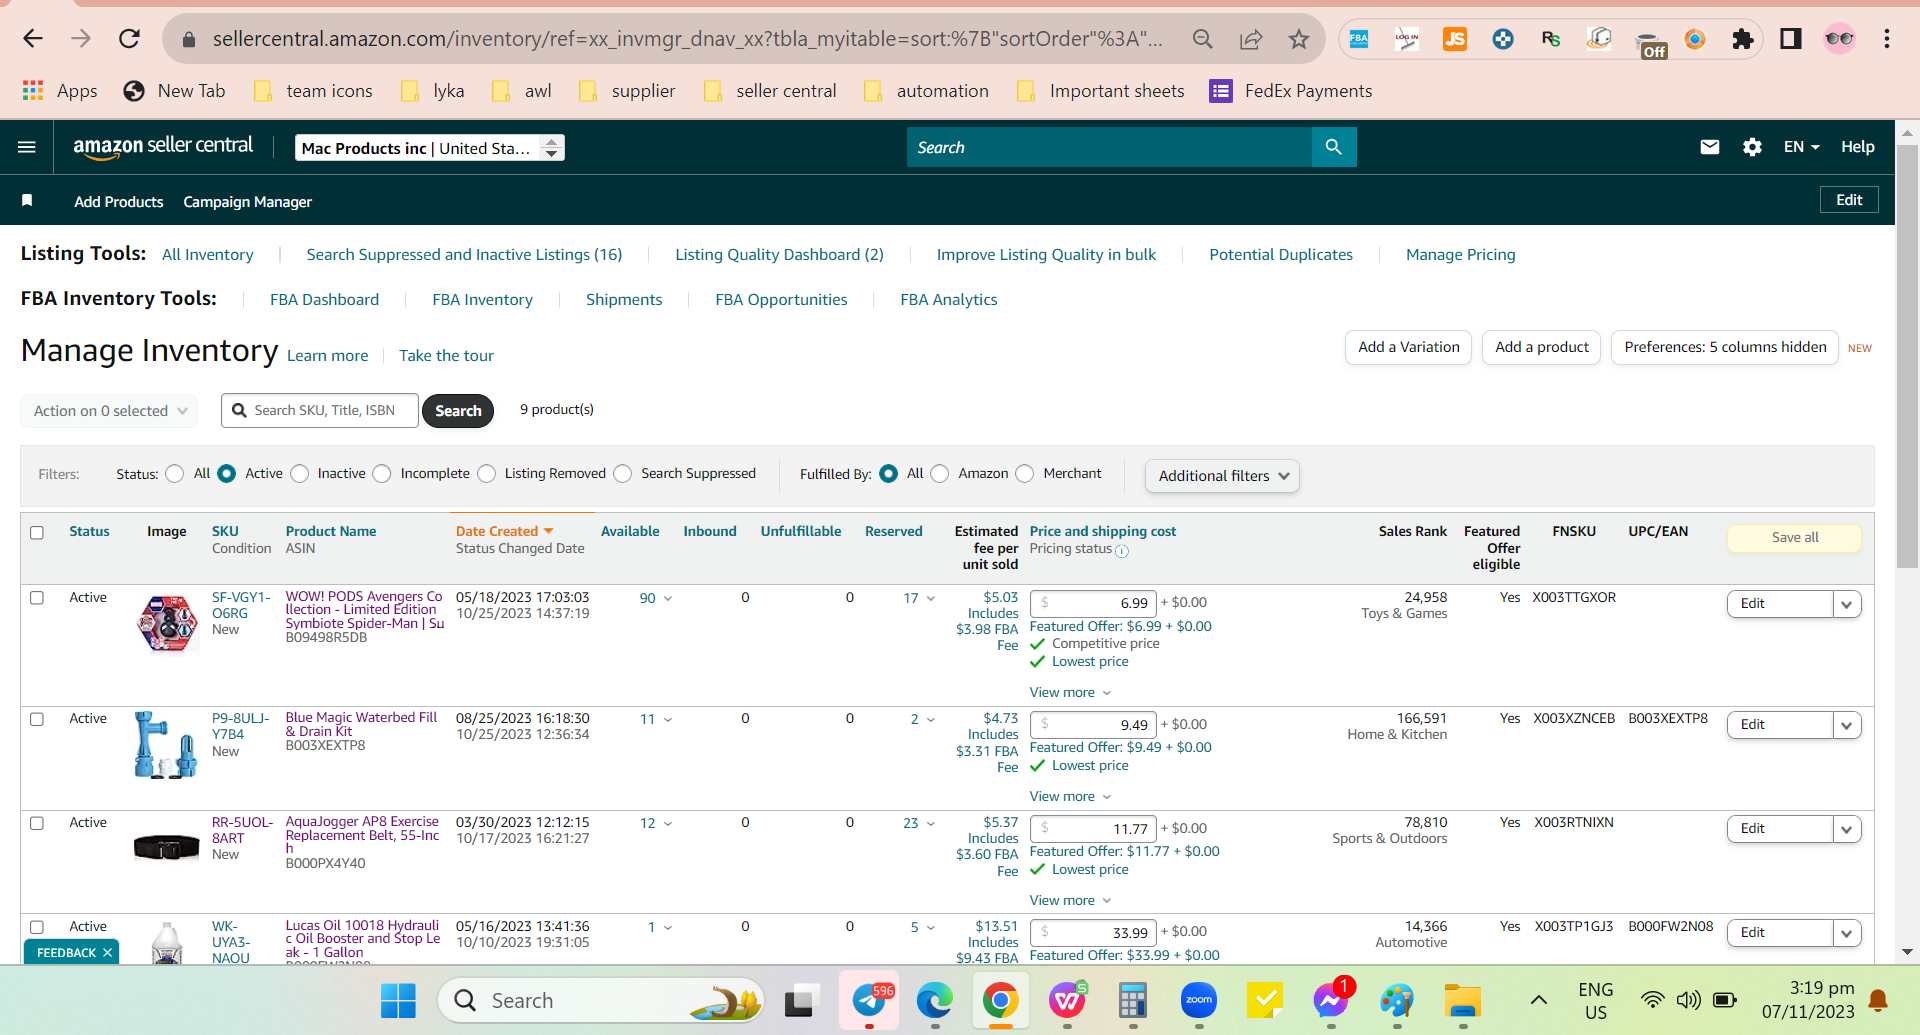Image resolution: width=1920 pixels, height=1035 pixels.
Task: Open the WOW! PODS Avengers product link
Action: pos(365,610)
